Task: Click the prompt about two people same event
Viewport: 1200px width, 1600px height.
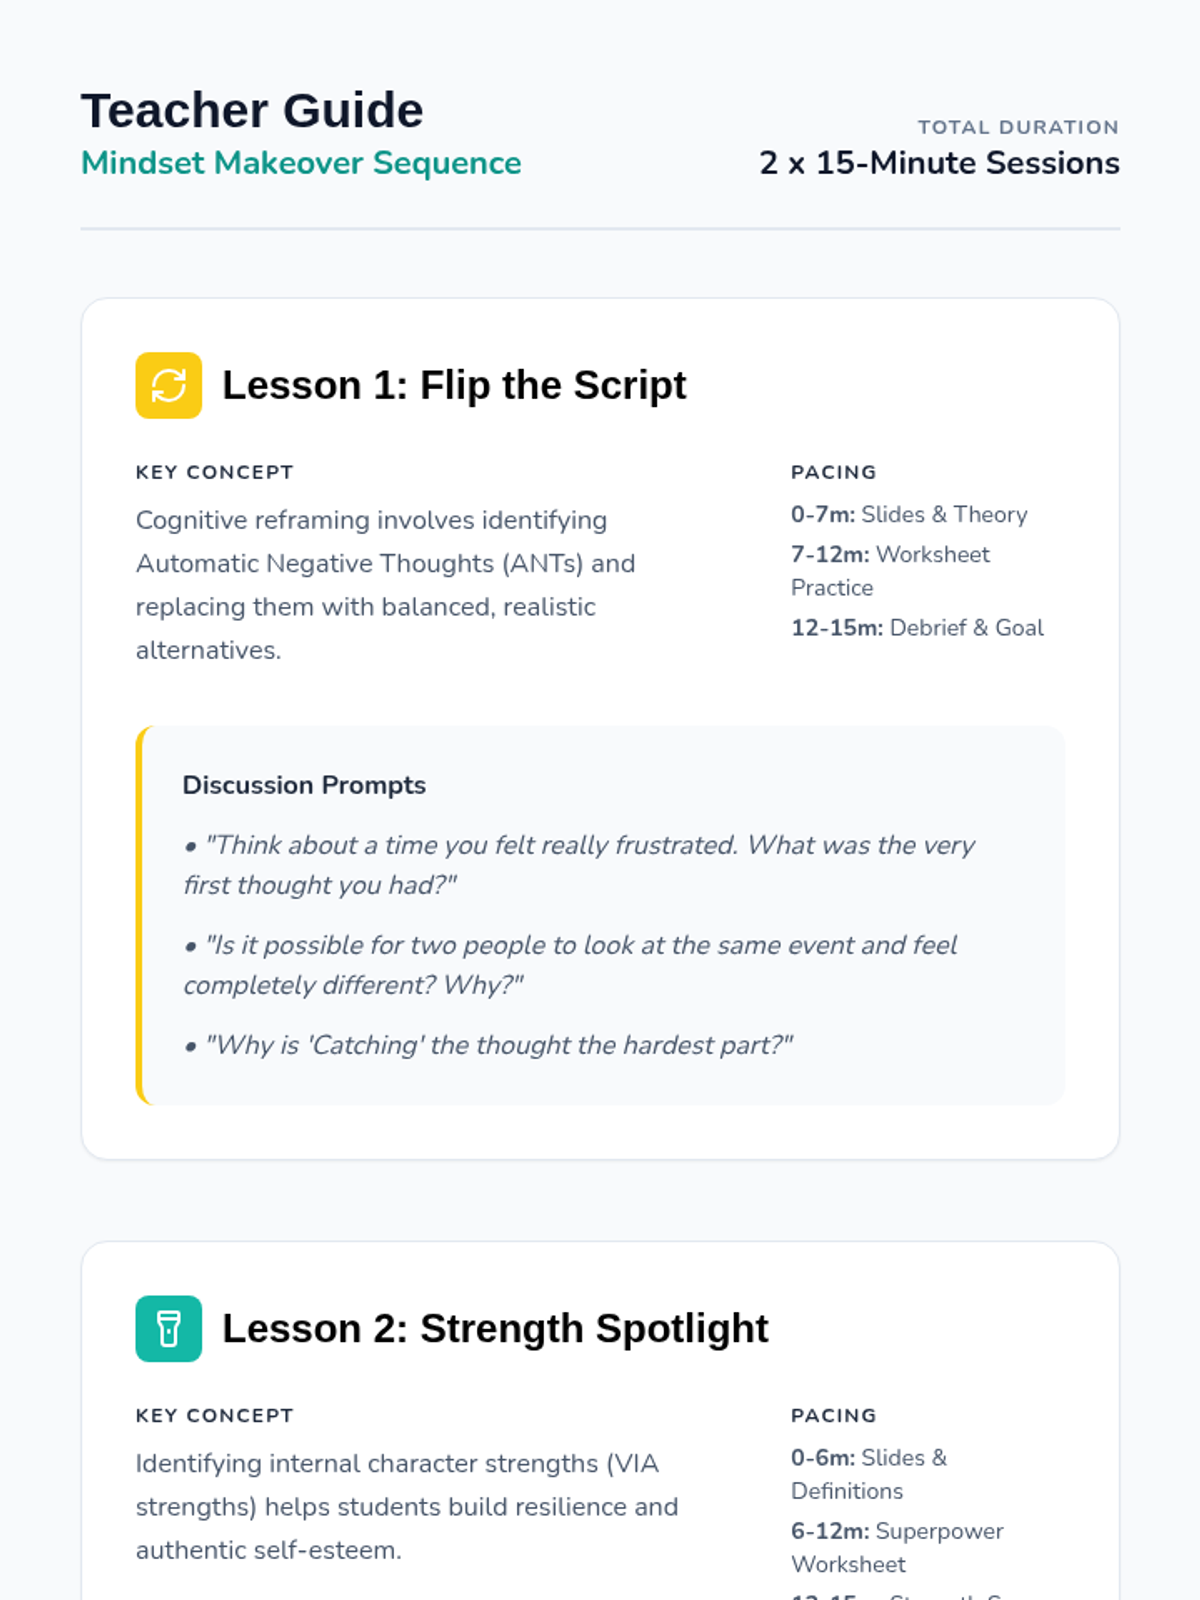Action: [570, 965]
